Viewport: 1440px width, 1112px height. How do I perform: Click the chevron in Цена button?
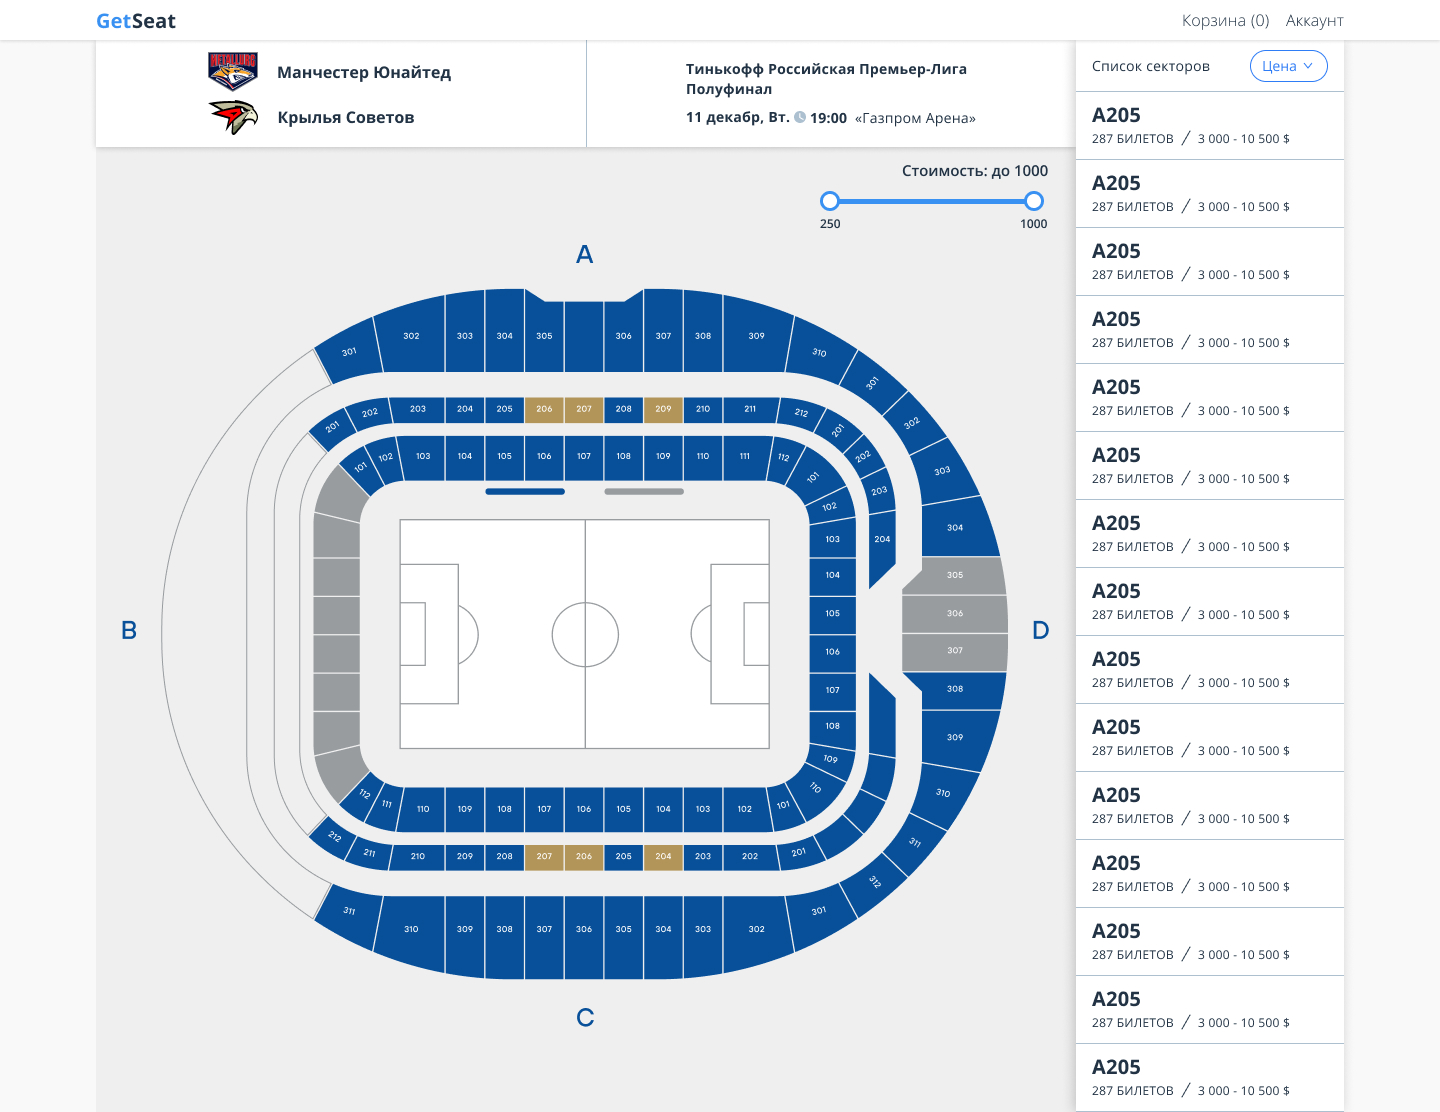tap(1307, 66)
